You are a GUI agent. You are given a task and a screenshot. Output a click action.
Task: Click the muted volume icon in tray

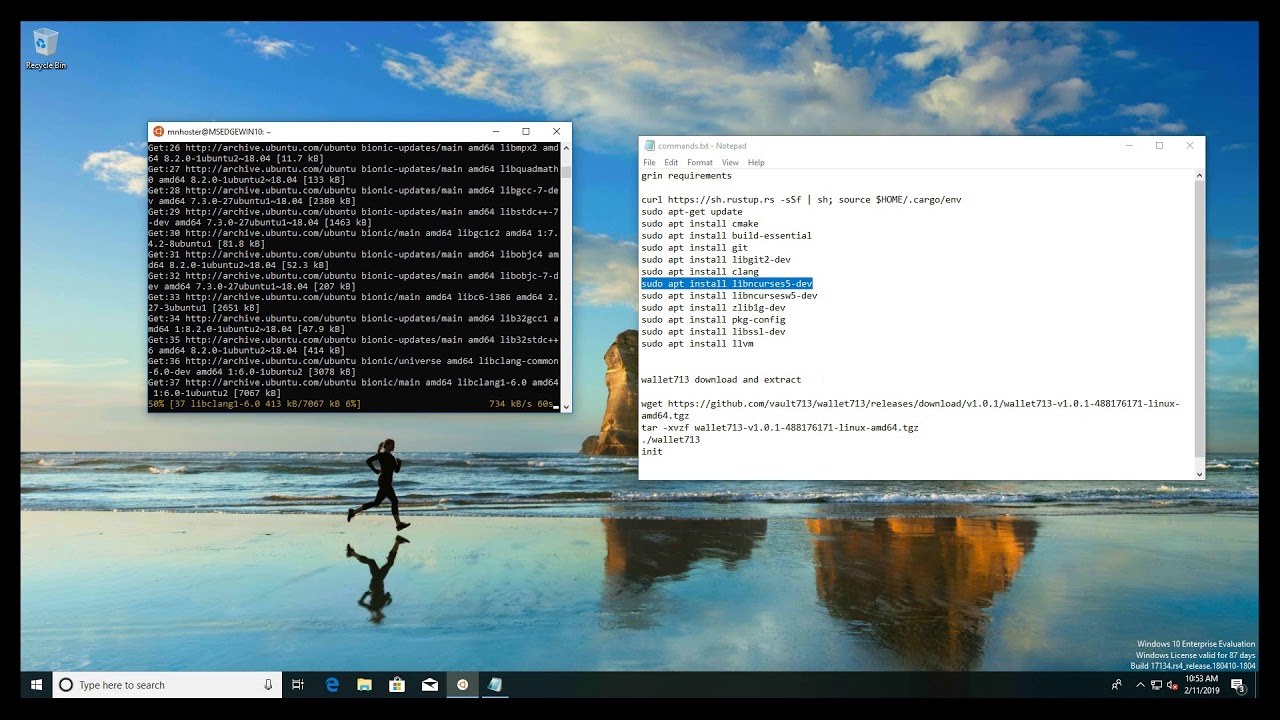pos(1172,685)
